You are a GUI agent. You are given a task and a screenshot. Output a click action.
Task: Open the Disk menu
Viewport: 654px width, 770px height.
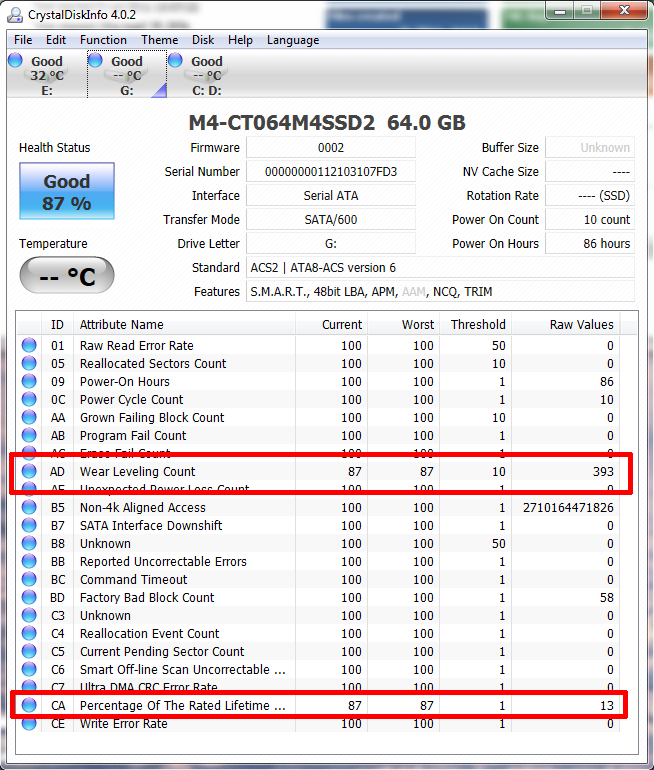[203, 40]
